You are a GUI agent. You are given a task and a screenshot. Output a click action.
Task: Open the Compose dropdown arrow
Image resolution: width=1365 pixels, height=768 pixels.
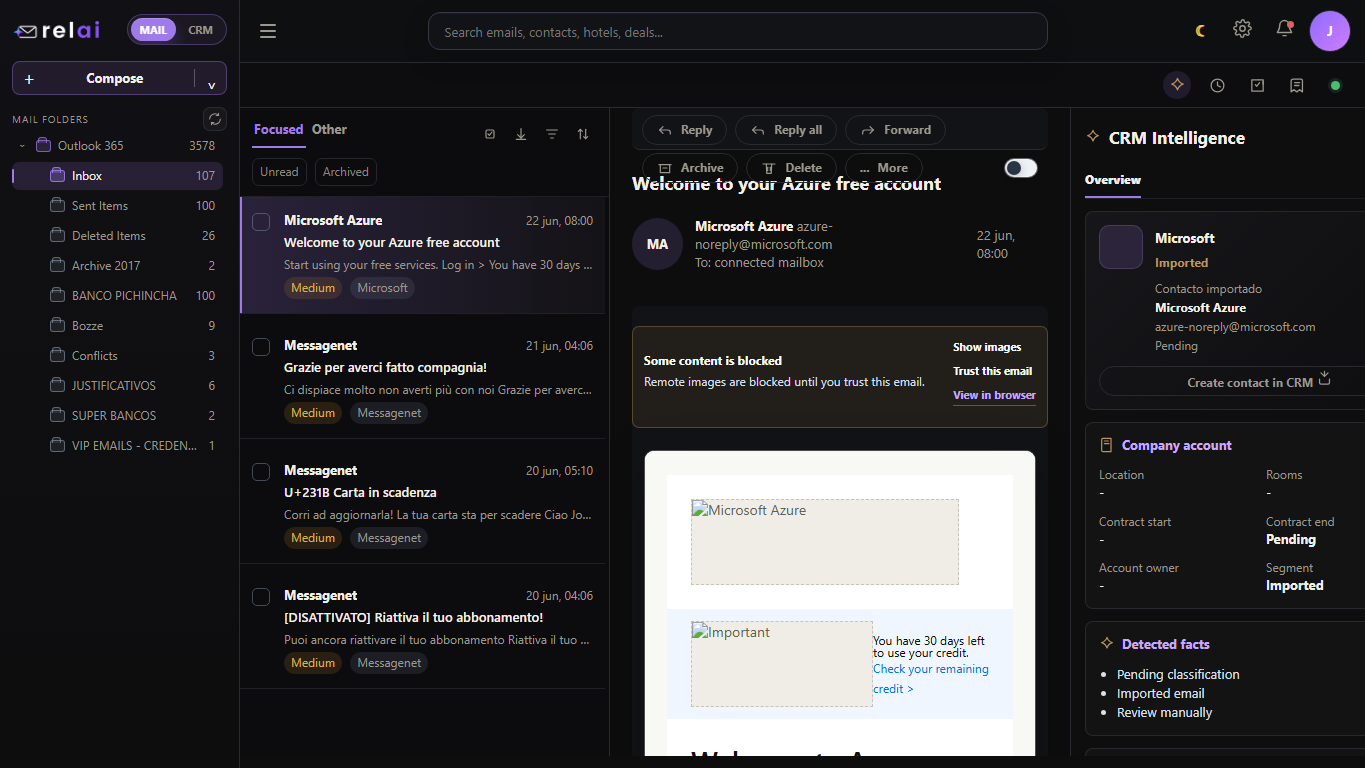click(211, 84)
